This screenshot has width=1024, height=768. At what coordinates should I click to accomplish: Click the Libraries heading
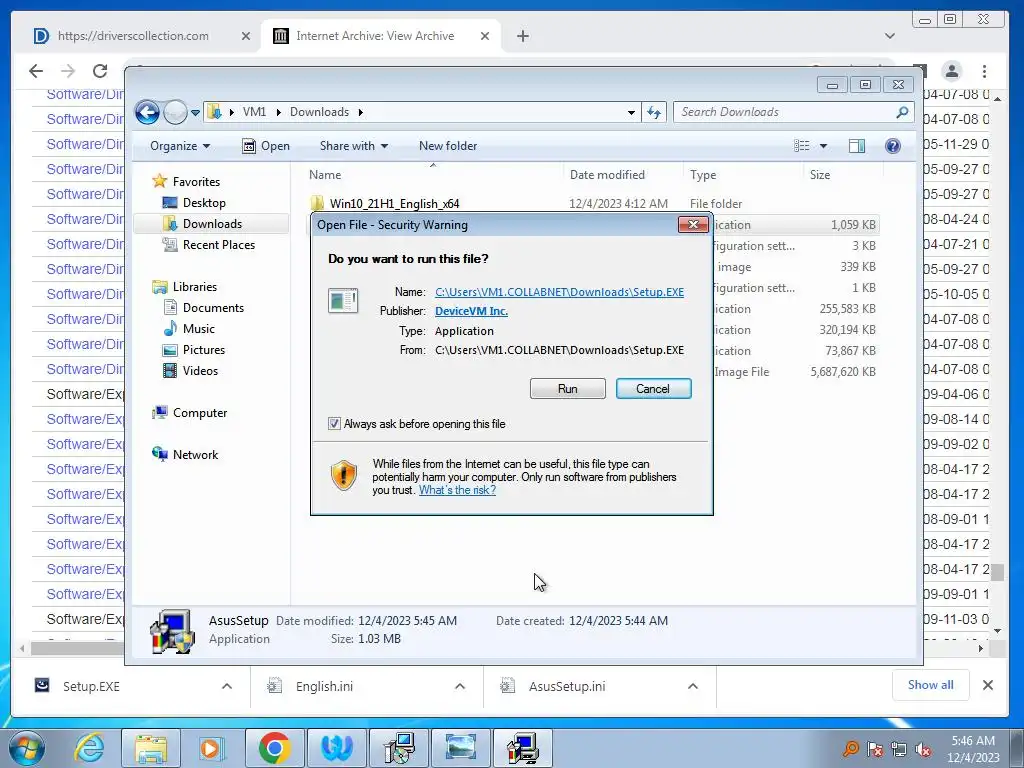click(195, 287)
